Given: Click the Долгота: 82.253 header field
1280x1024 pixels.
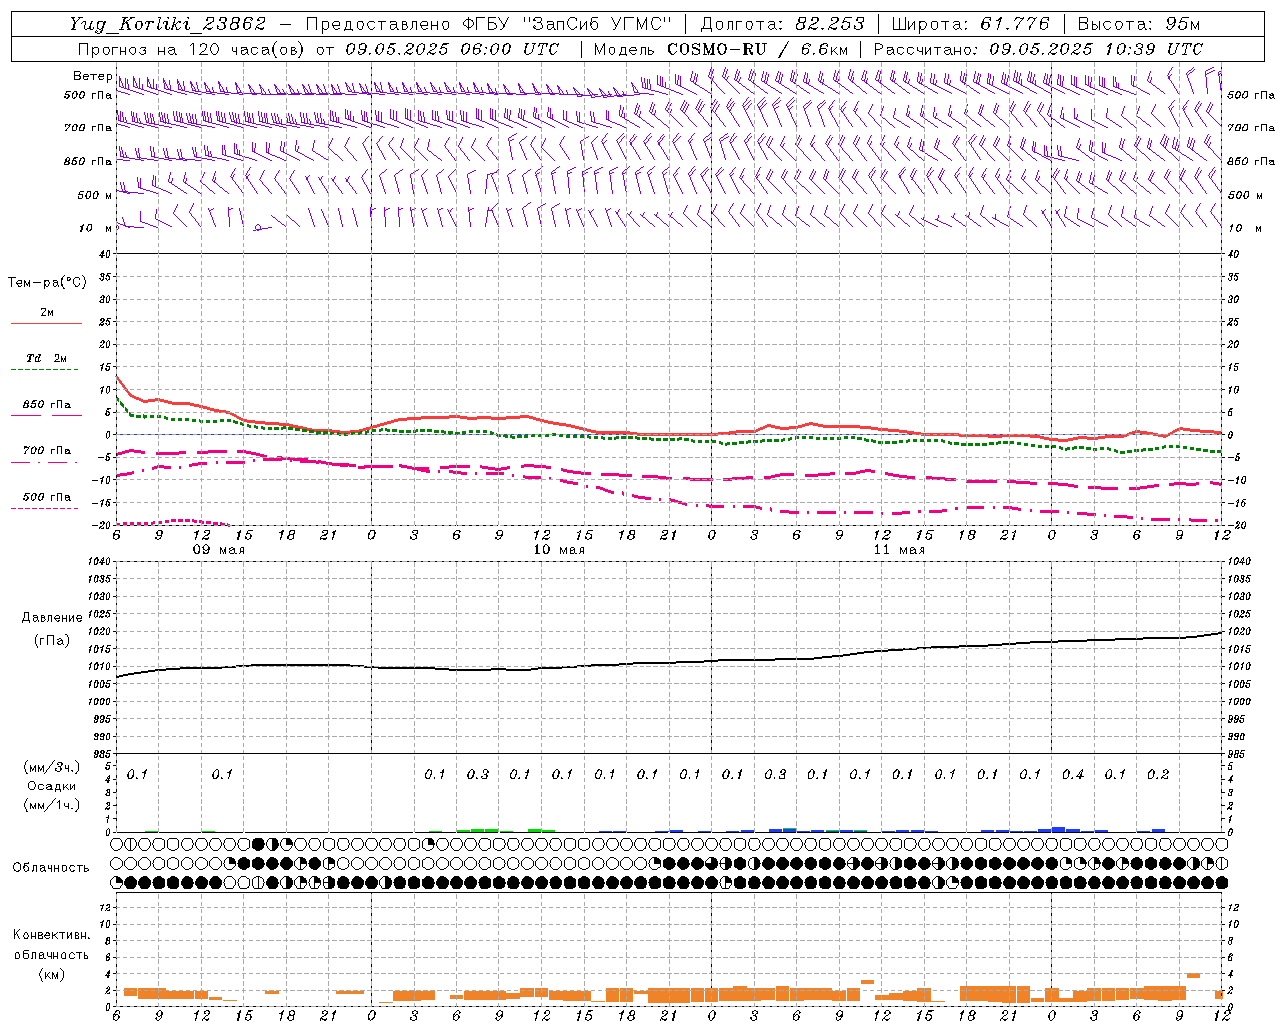Looking at the screenshot, I should pyautogui.click(x=783, y=24).
